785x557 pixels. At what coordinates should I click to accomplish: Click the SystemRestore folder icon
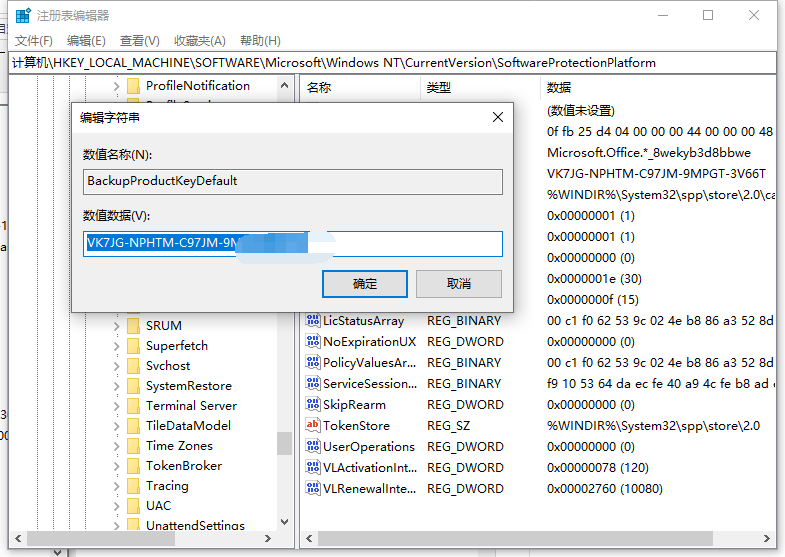(x=133, y=385)
